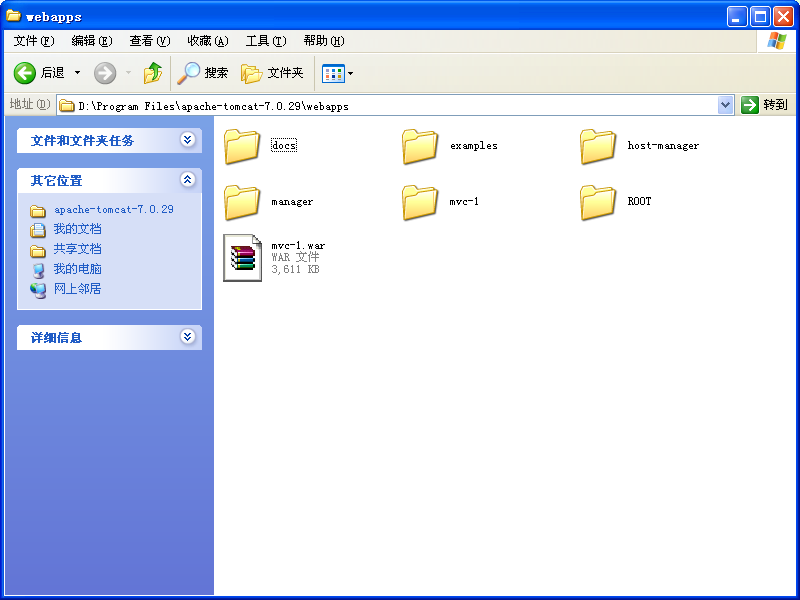This screenshot has height=600, width=800.
Task: Close the webapps window
Action: (783, 17)
